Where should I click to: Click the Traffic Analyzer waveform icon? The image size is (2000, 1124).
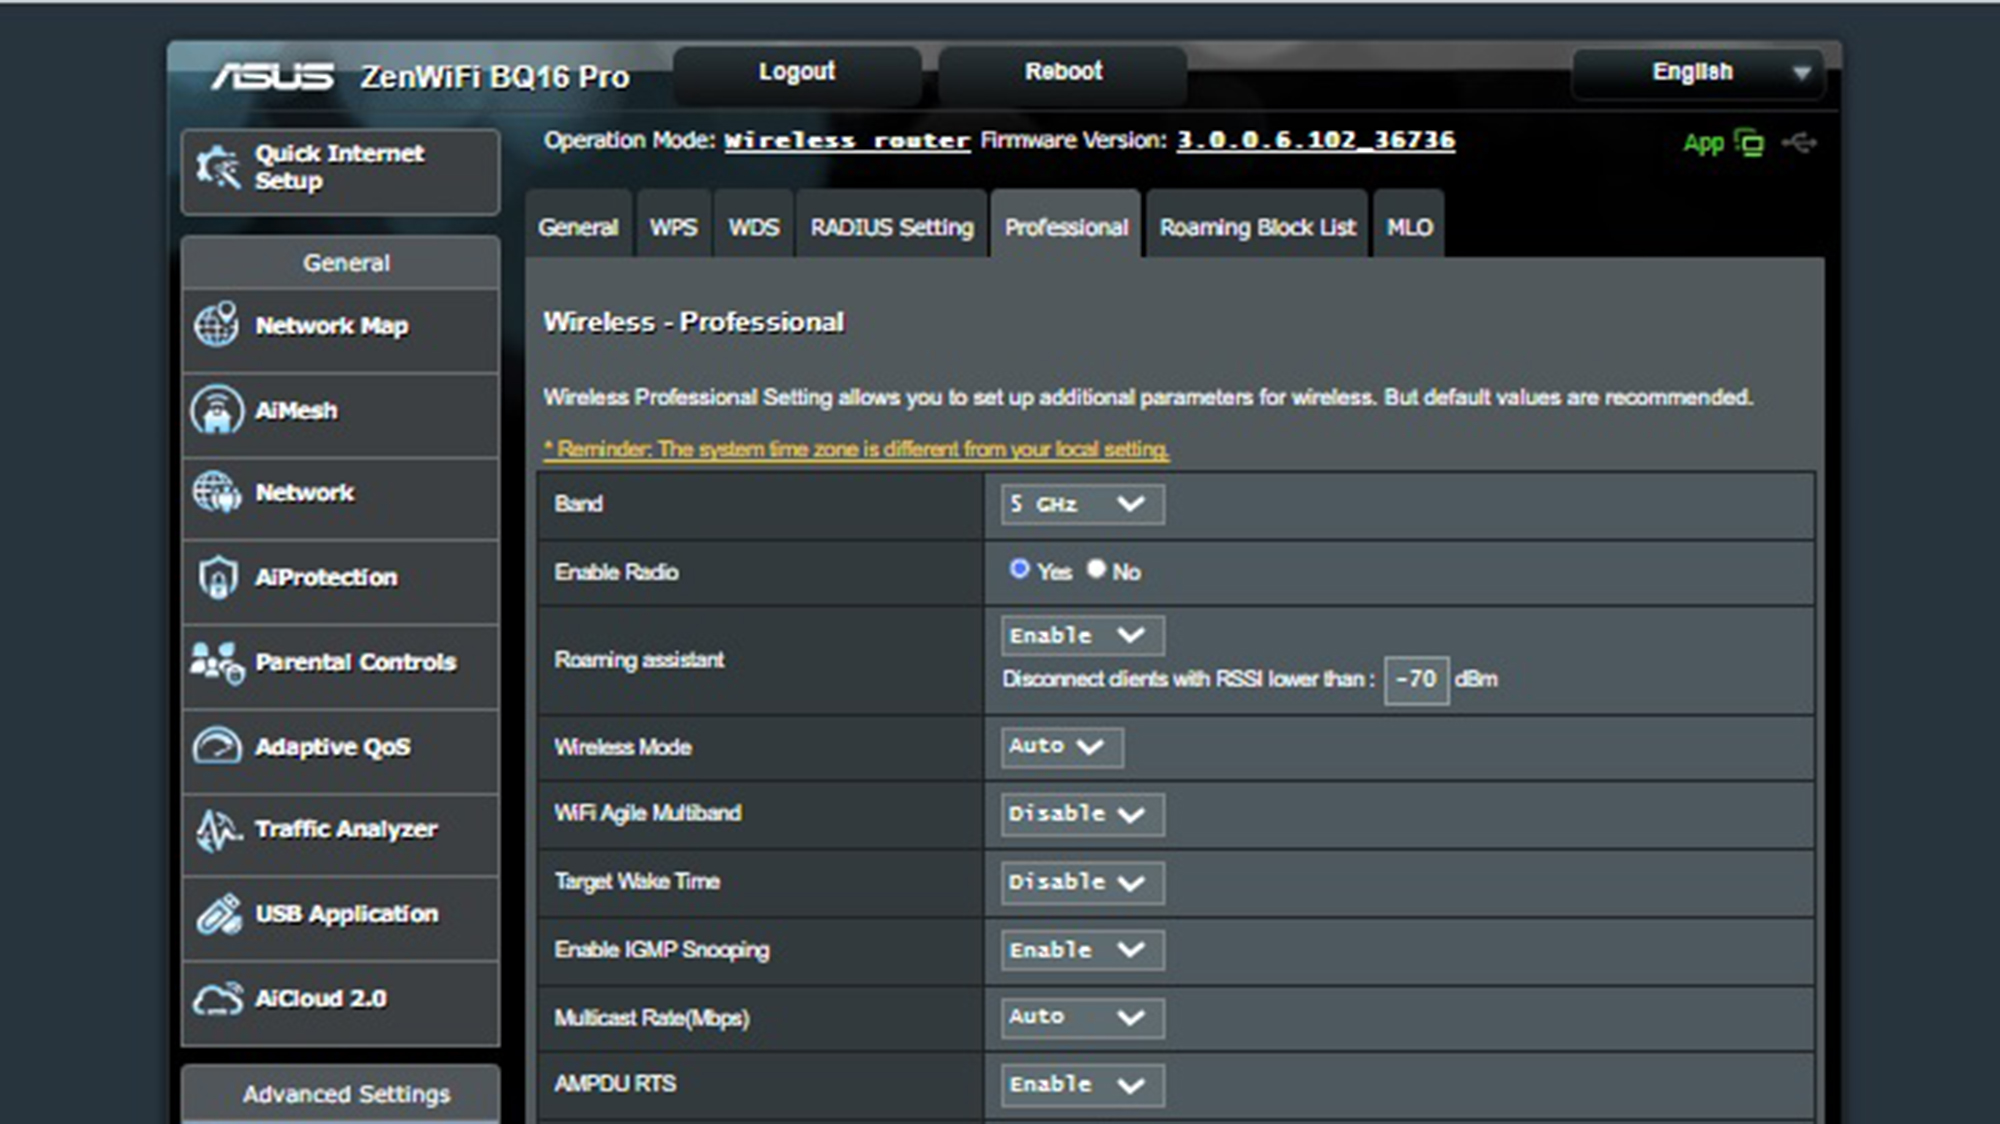(218, 830)
